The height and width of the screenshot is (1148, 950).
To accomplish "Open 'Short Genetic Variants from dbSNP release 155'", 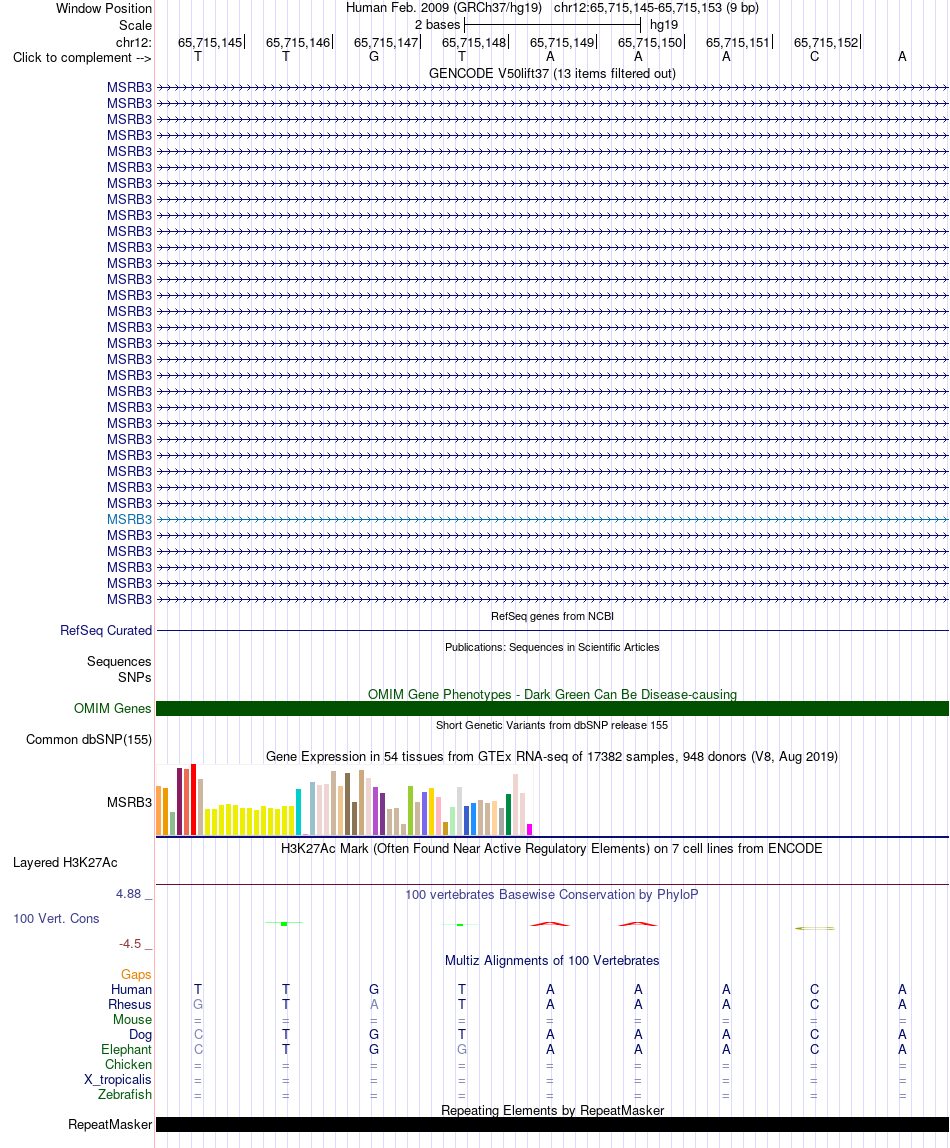I will point(553,725).
